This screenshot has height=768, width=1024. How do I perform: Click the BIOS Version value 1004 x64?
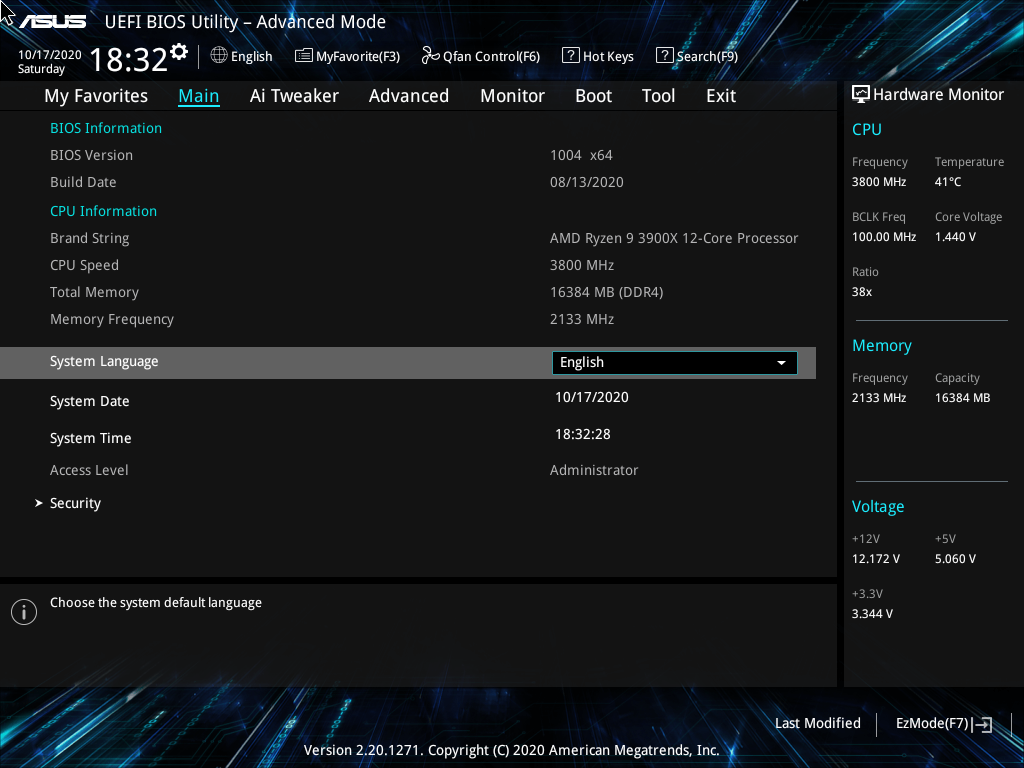(x=581, y=155)
